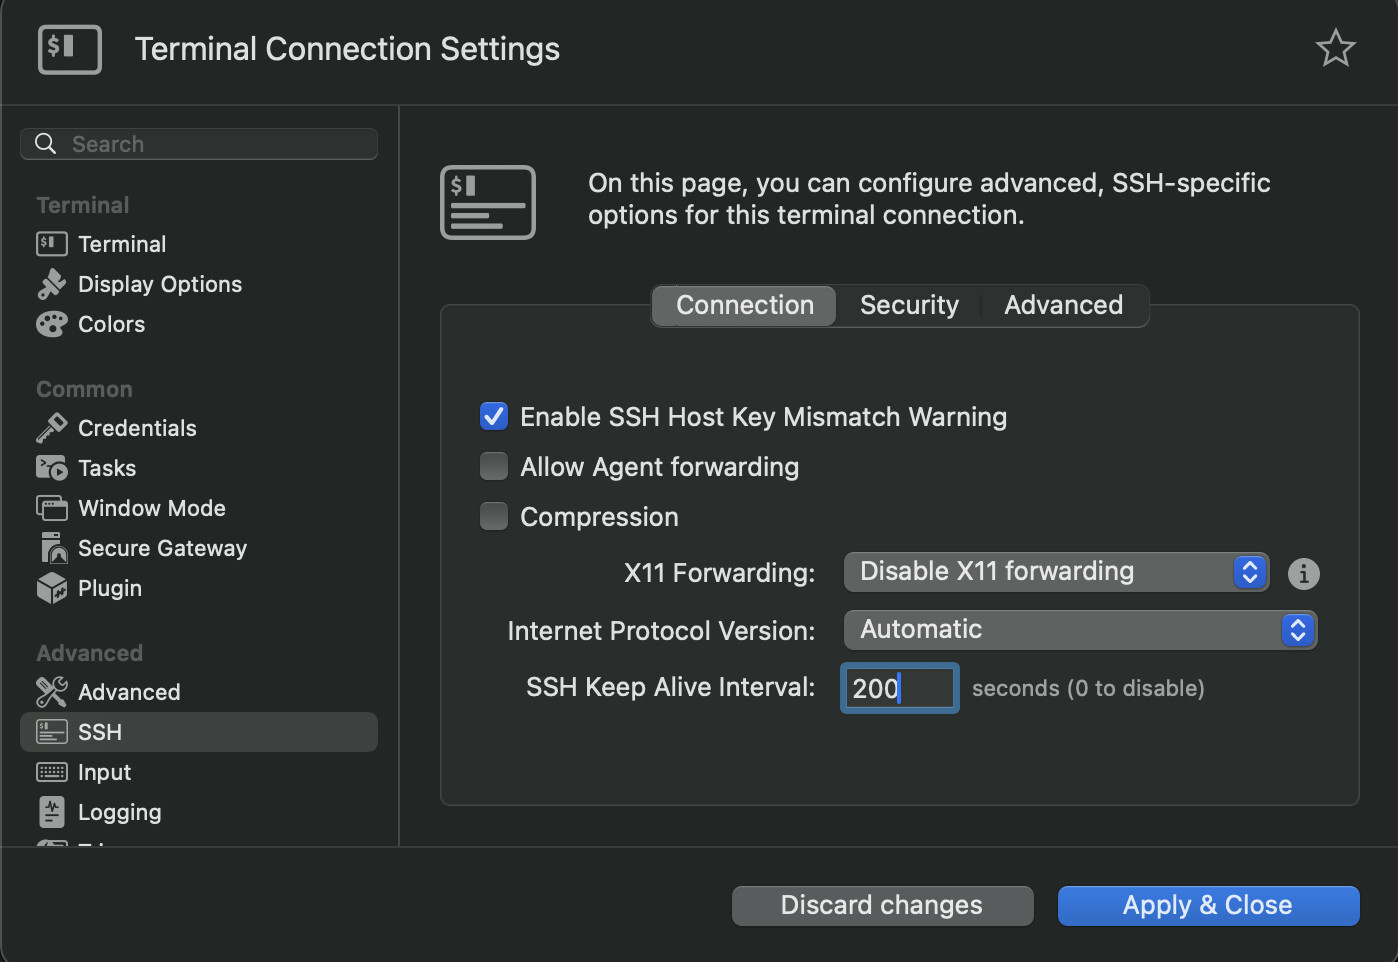Switch to the Security tab

909,305
